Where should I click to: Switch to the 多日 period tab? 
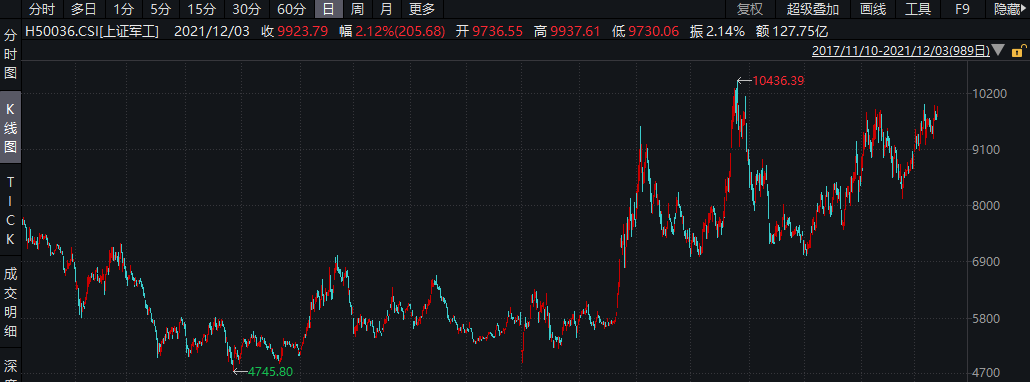tap(83, 9)
